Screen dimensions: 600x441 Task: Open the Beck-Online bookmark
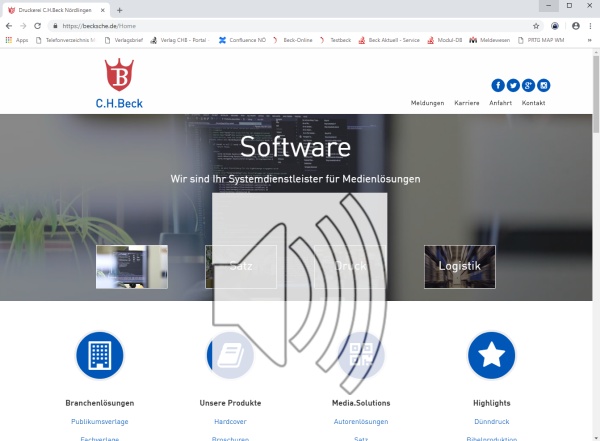click(292, 40)
